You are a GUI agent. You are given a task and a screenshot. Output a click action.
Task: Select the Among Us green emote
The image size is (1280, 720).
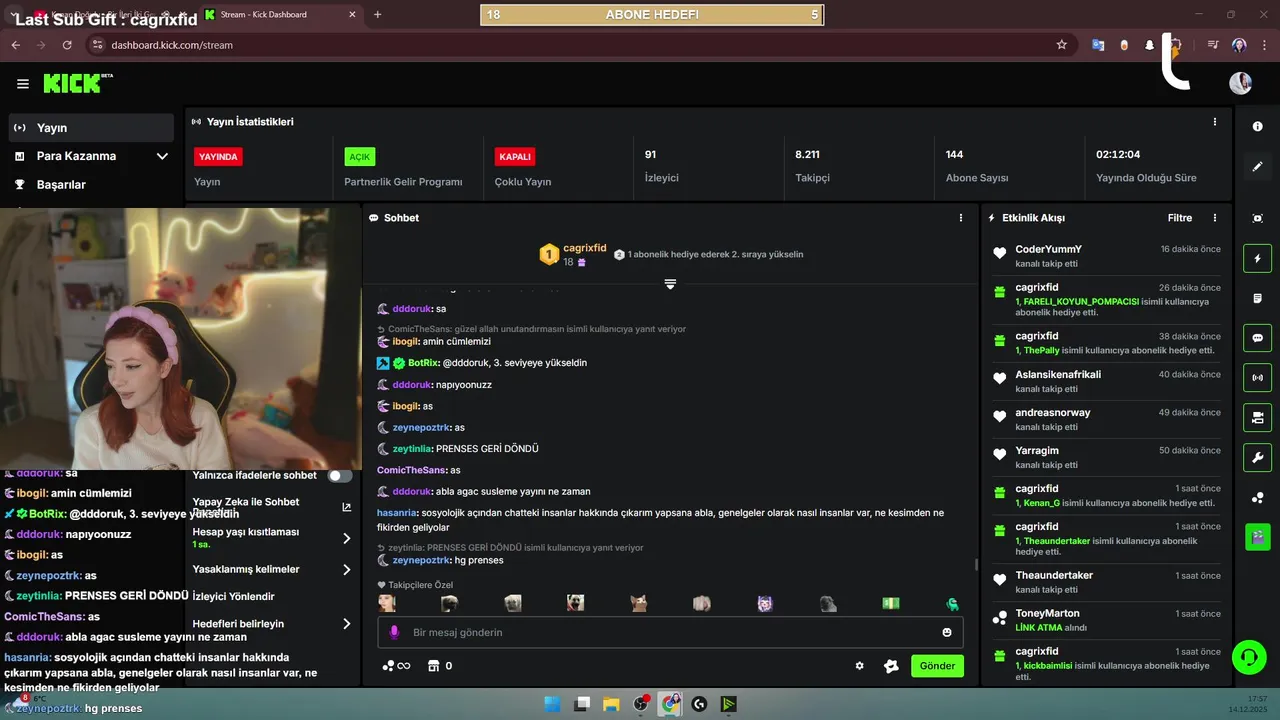[953, 604]
